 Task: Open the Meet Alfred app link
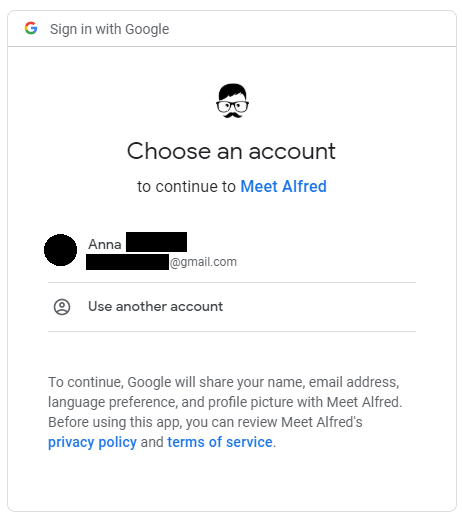pyautogui.click(x=283, y=186)
